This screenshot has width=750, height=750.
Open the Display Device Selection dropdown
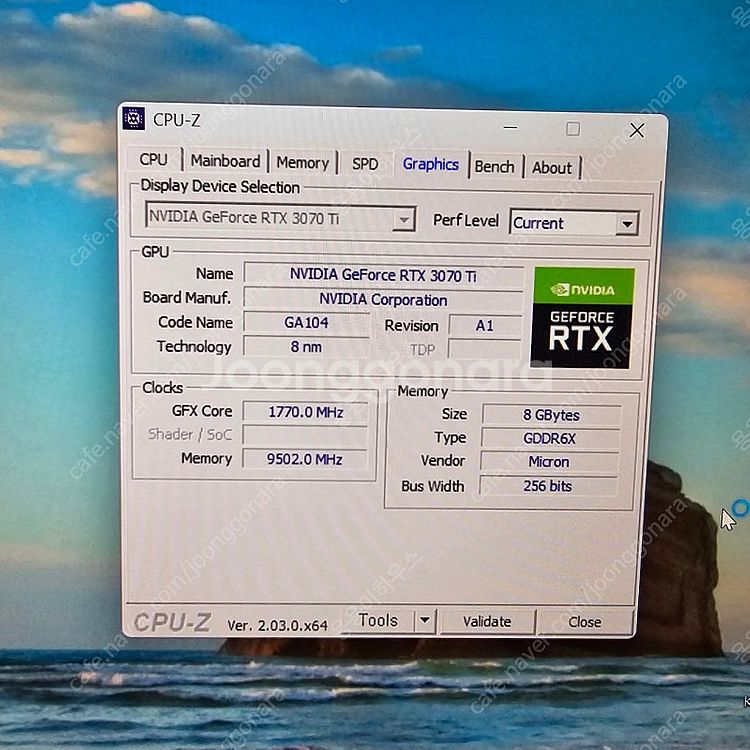[281, 219]
